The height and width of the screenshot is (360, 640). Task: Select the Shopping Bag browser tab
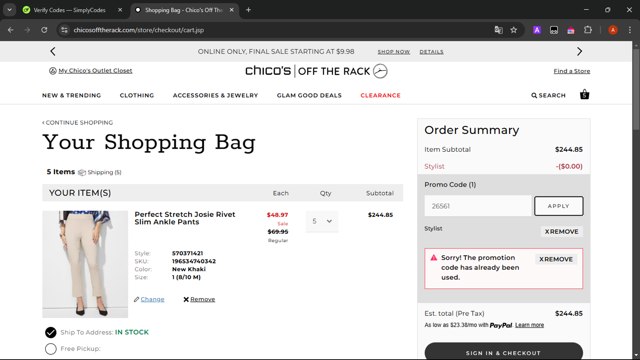click(x=184, y=10)
